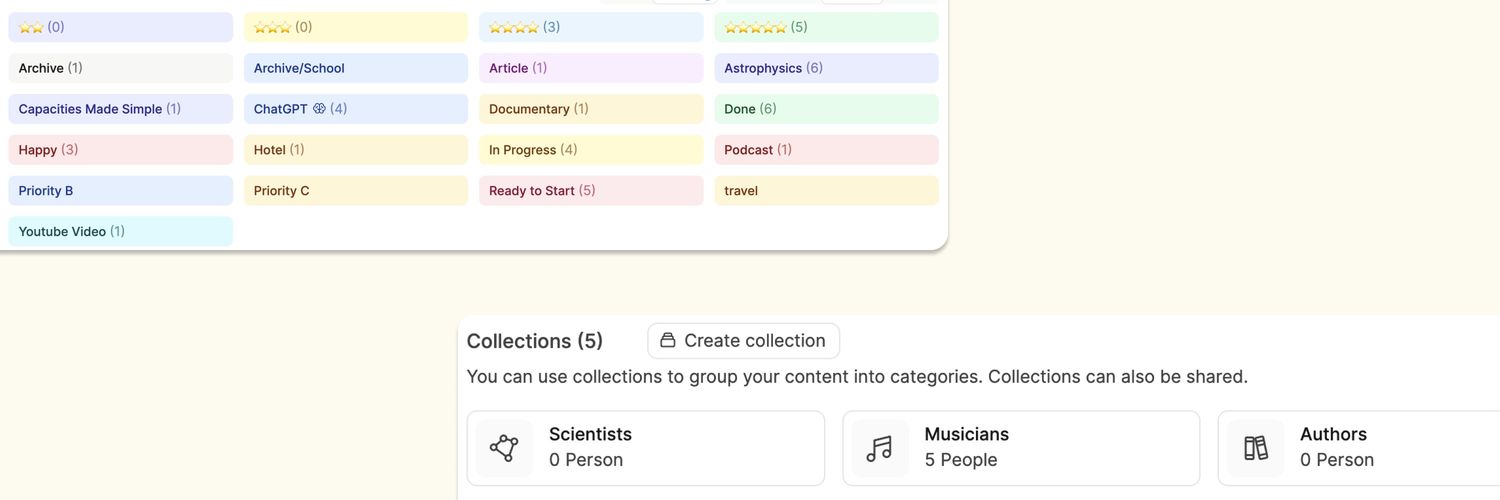Select the three-star rating tag
This screenshot has width=1500, height=500.
(355, 27)
